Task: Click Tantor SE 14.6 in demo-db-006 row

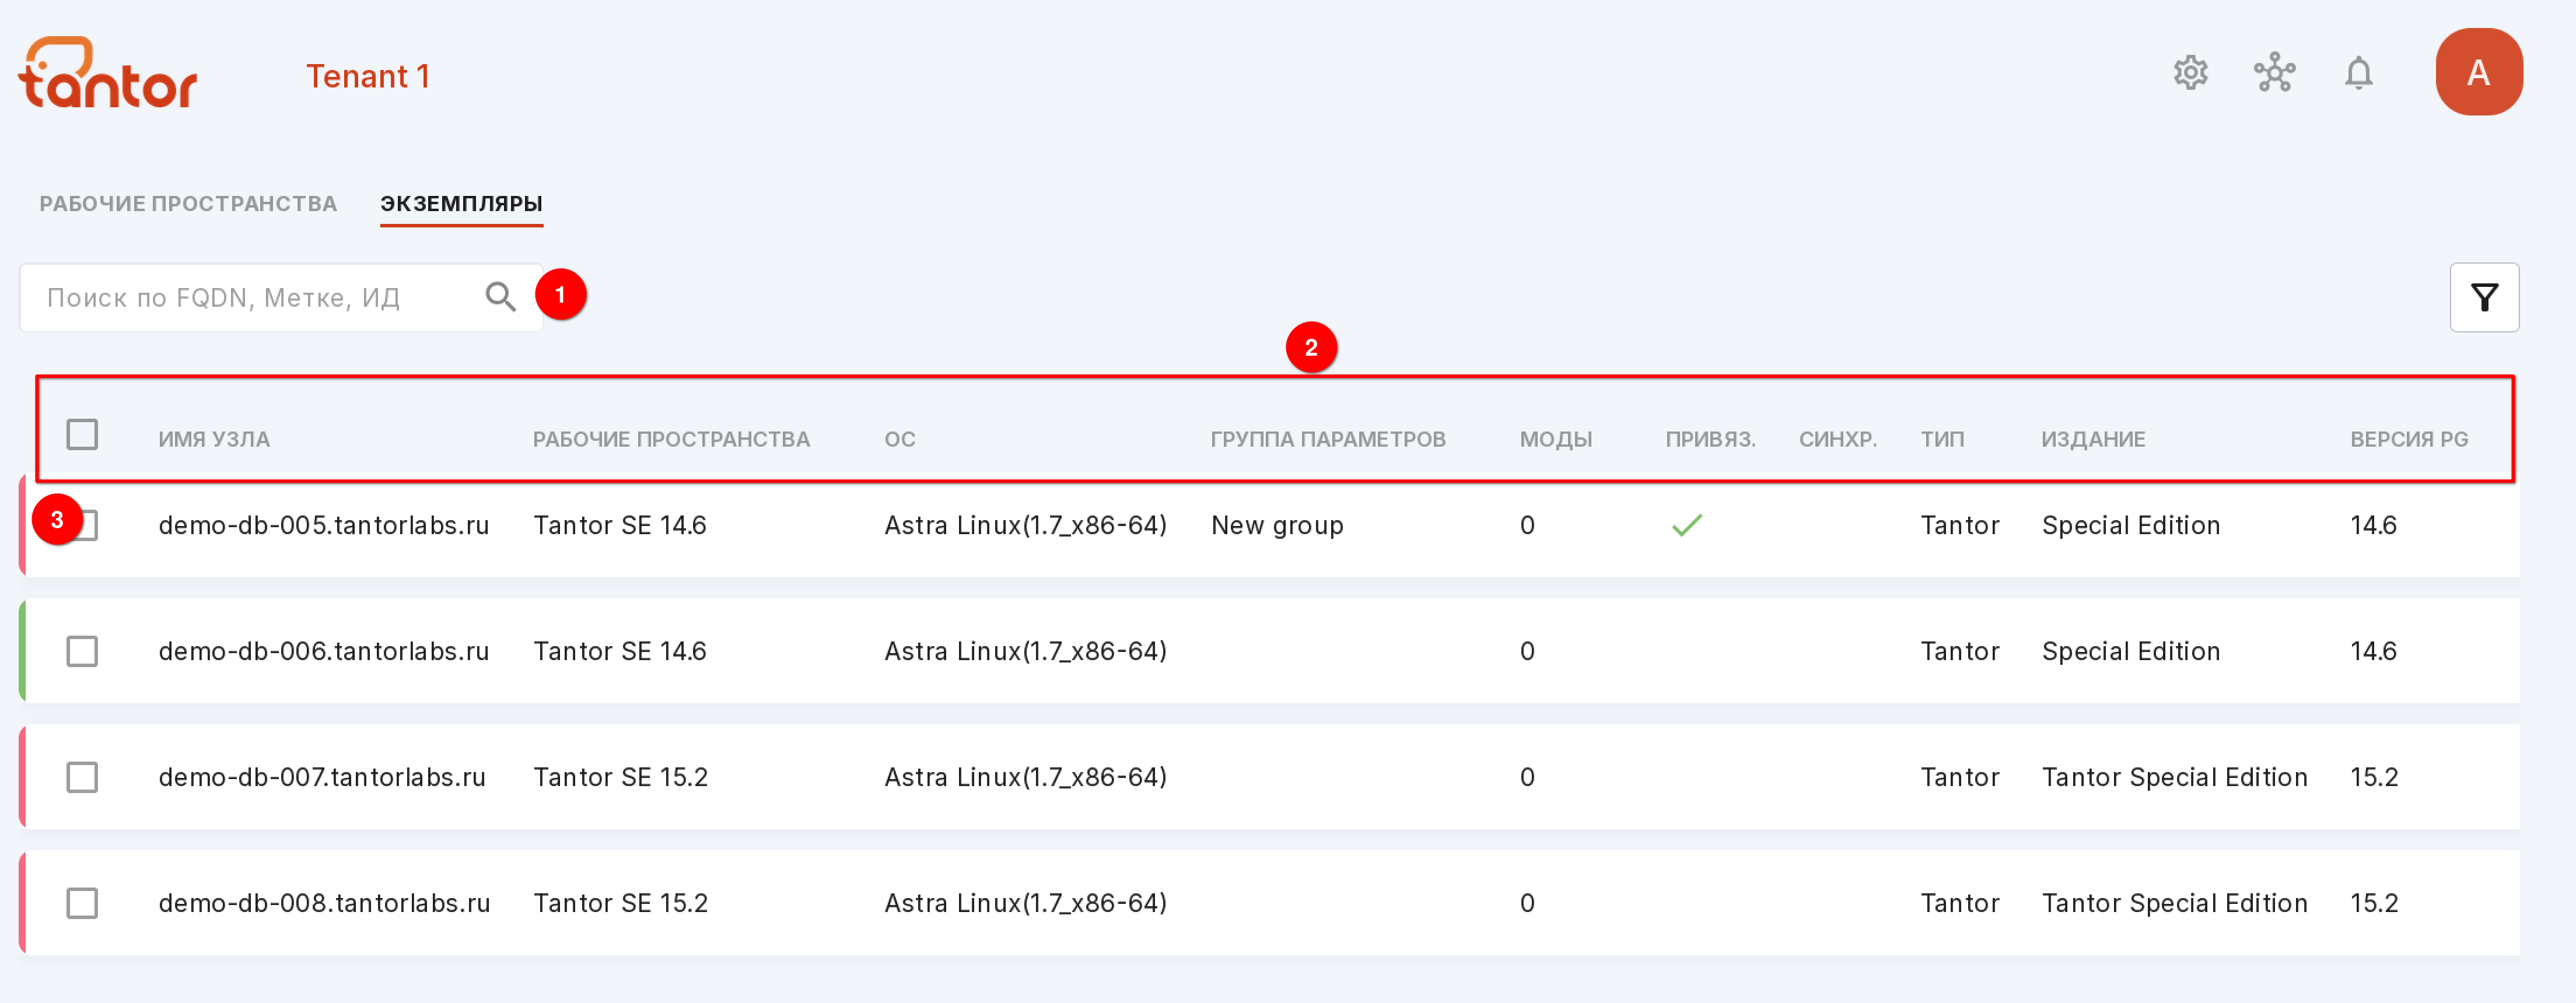Action: [620, 651]
